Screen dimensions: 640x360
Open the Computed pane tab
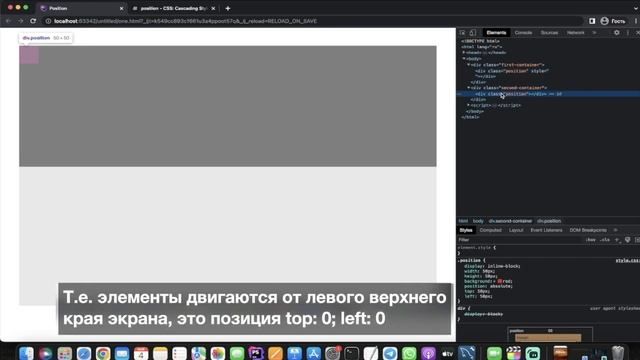[x=491, y=230]
